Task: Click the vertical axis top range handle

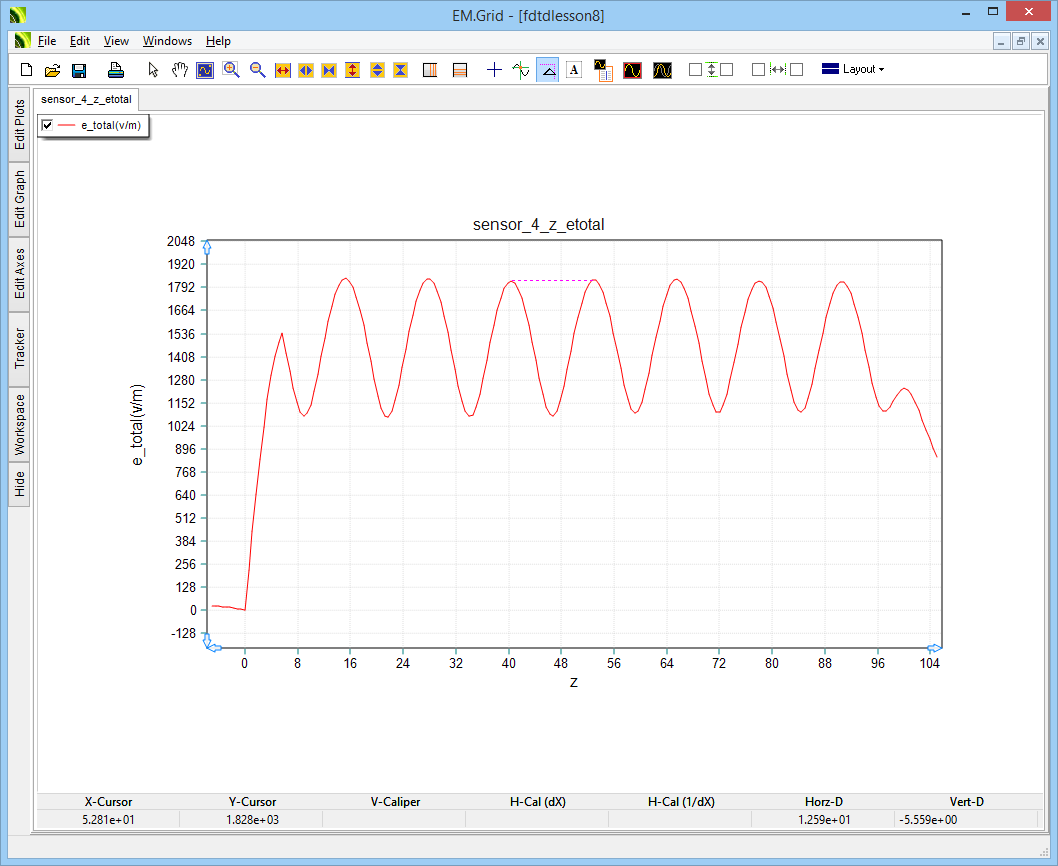Action: pyautogui.click(x=207, y=247)
